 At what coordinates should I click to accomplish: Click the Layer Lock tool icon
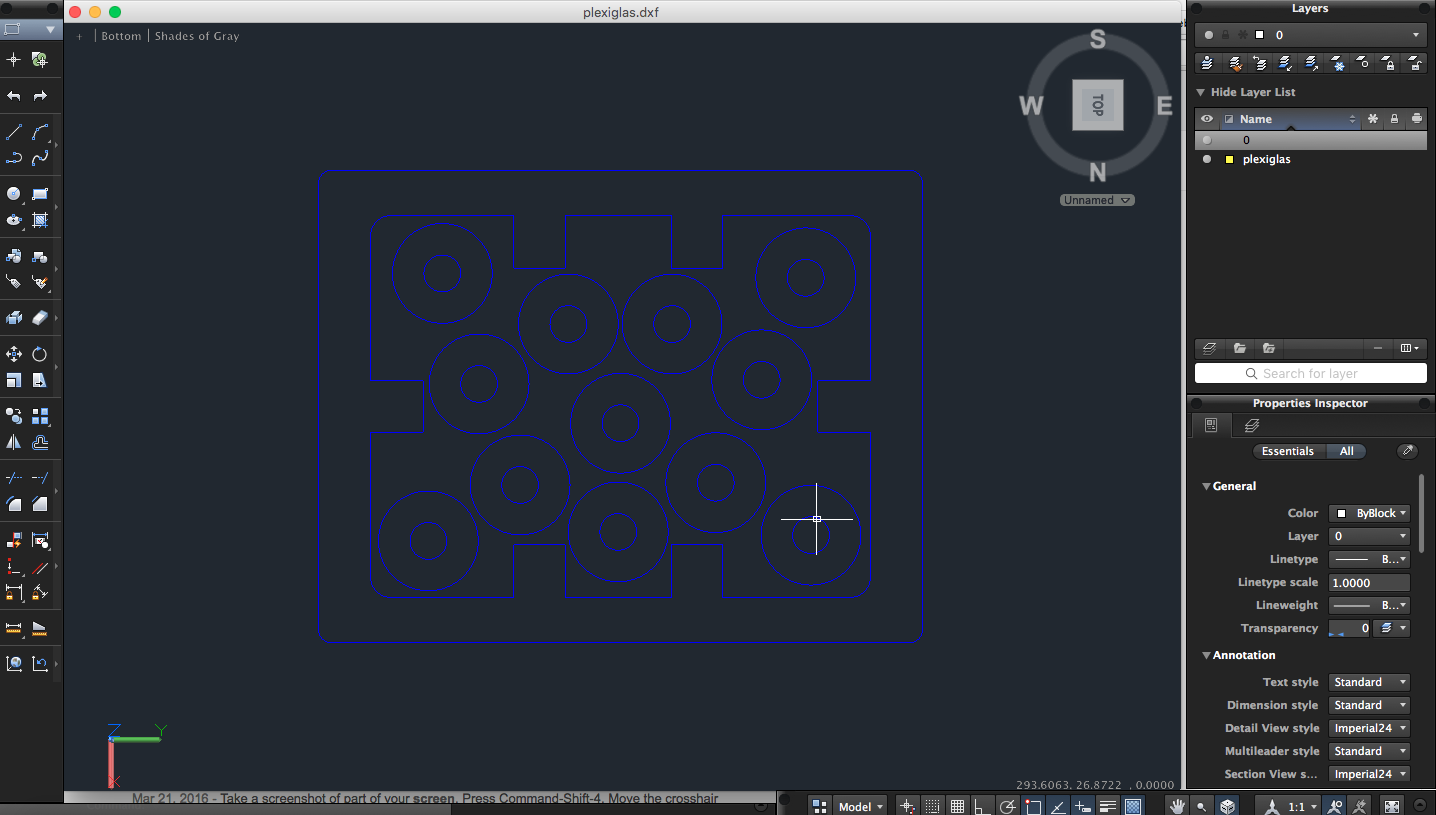click(x=1389, y=63)
